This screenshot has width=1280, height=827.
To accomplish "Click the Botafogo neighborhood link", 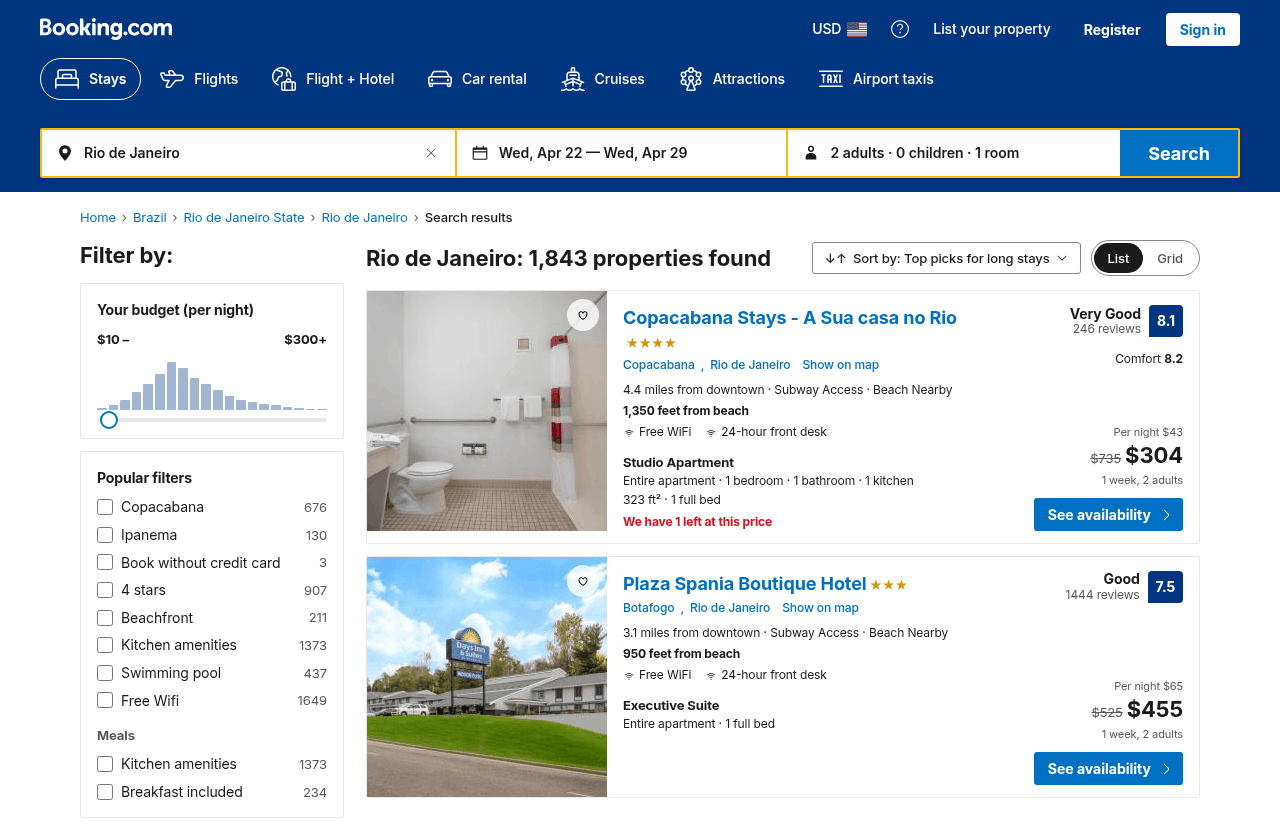I will point(649,608).
